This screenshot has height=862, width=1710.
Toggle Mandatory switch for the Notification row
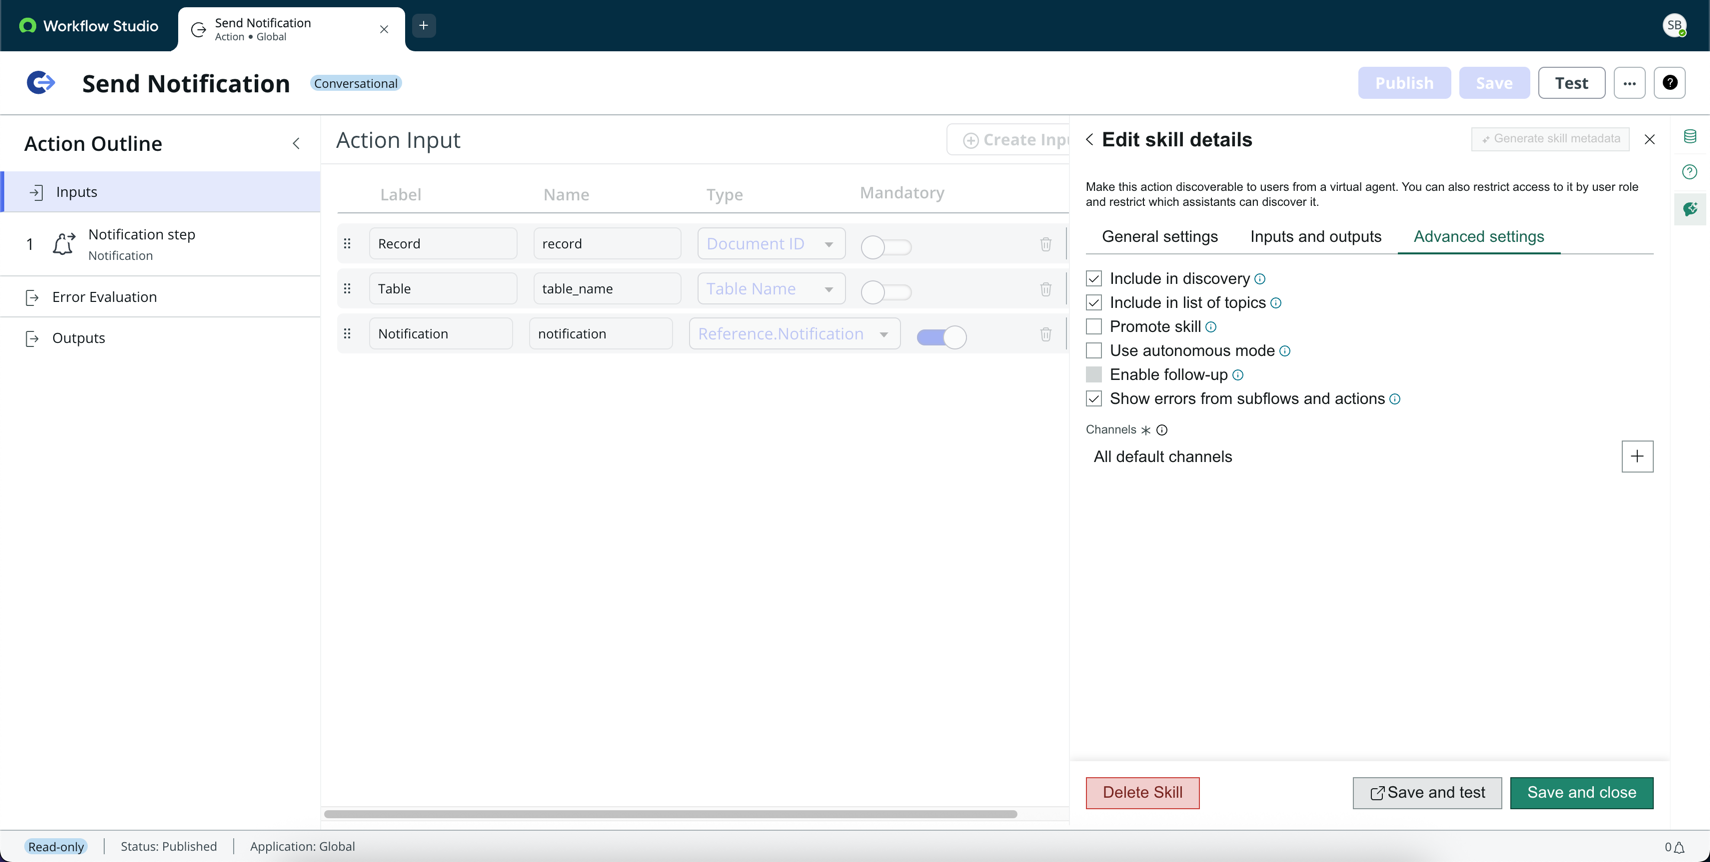941,337
